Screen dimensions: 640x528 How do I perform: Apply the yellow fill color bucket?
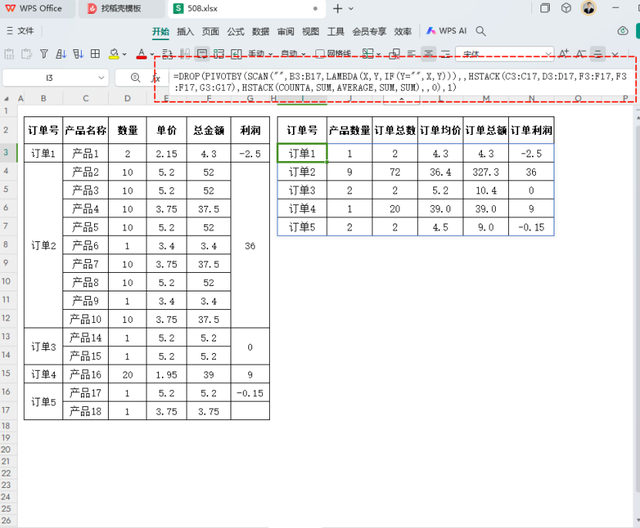114,54
